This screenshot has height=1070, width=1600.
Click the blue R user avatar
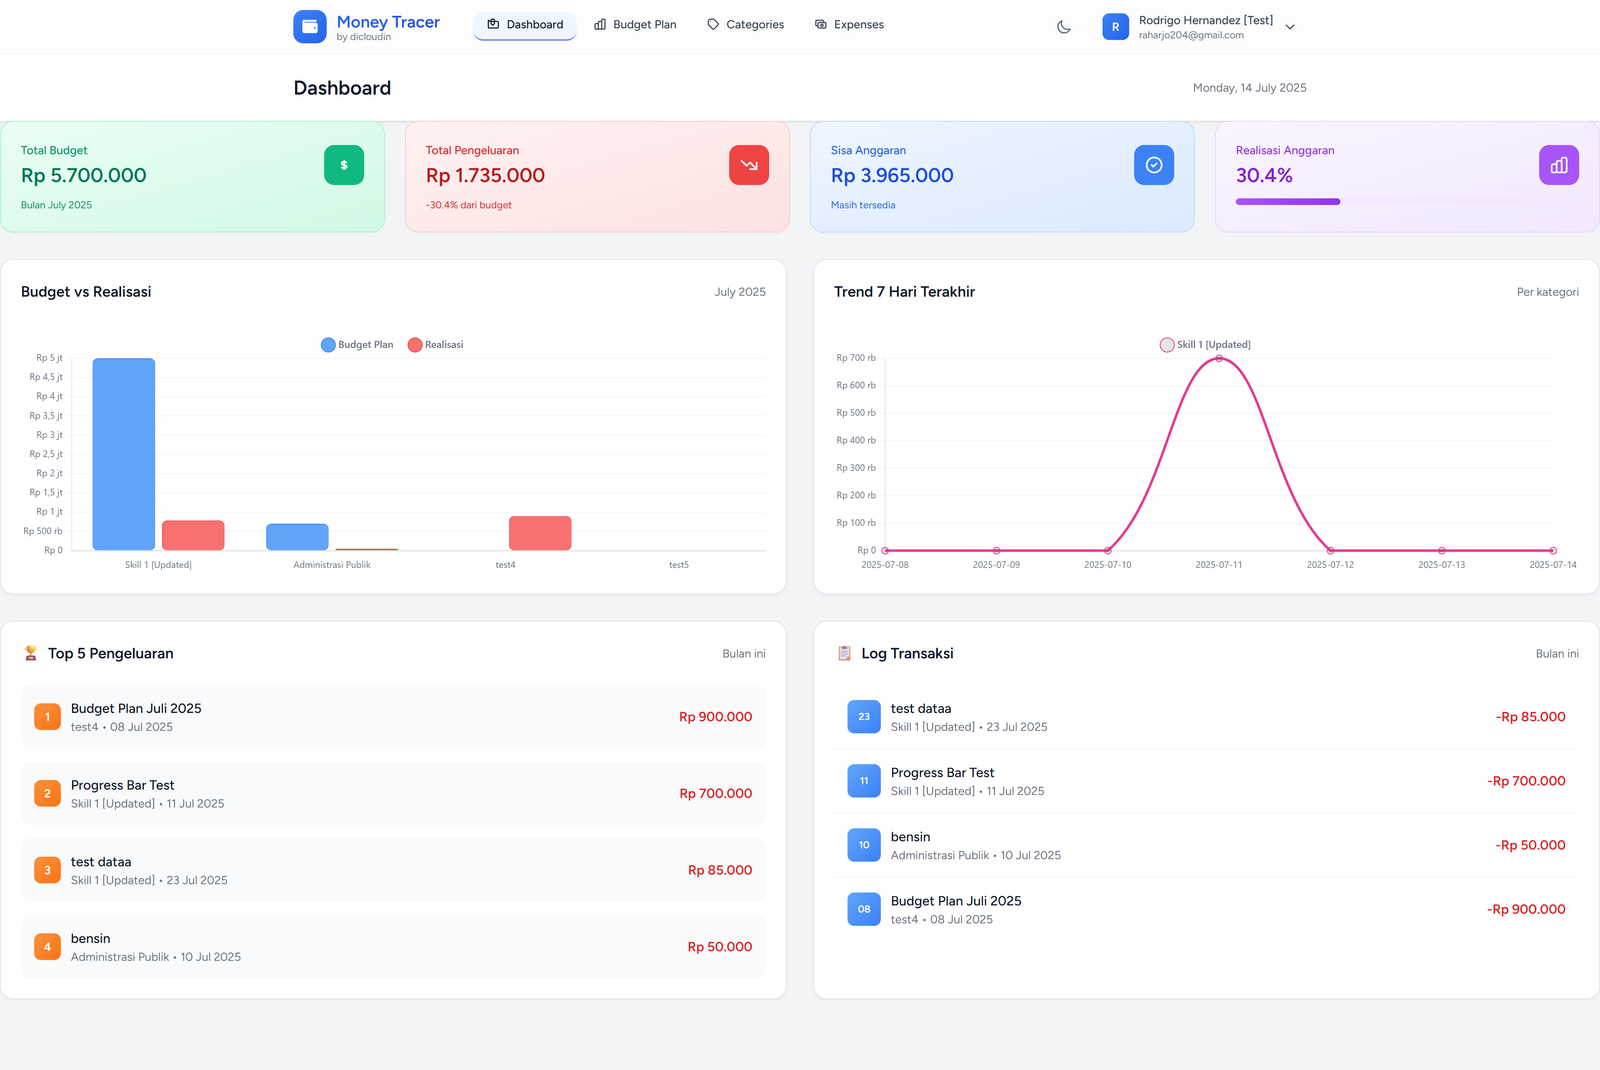click(1115, 27)
